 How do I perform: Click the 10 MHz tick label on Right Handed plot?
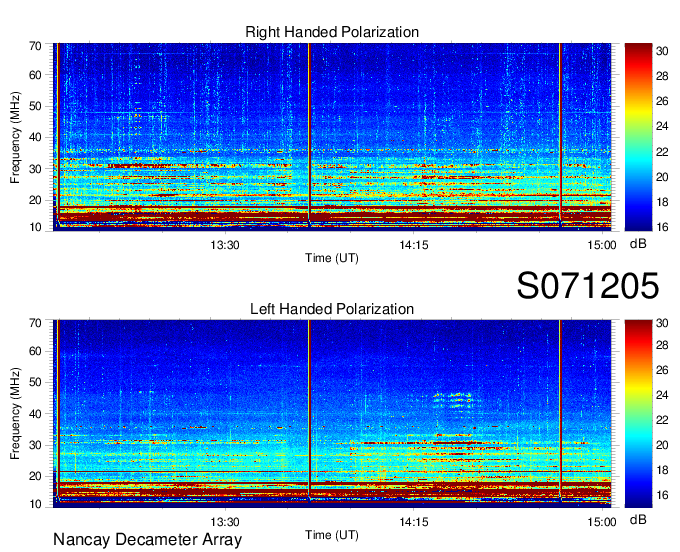point(35,227)
